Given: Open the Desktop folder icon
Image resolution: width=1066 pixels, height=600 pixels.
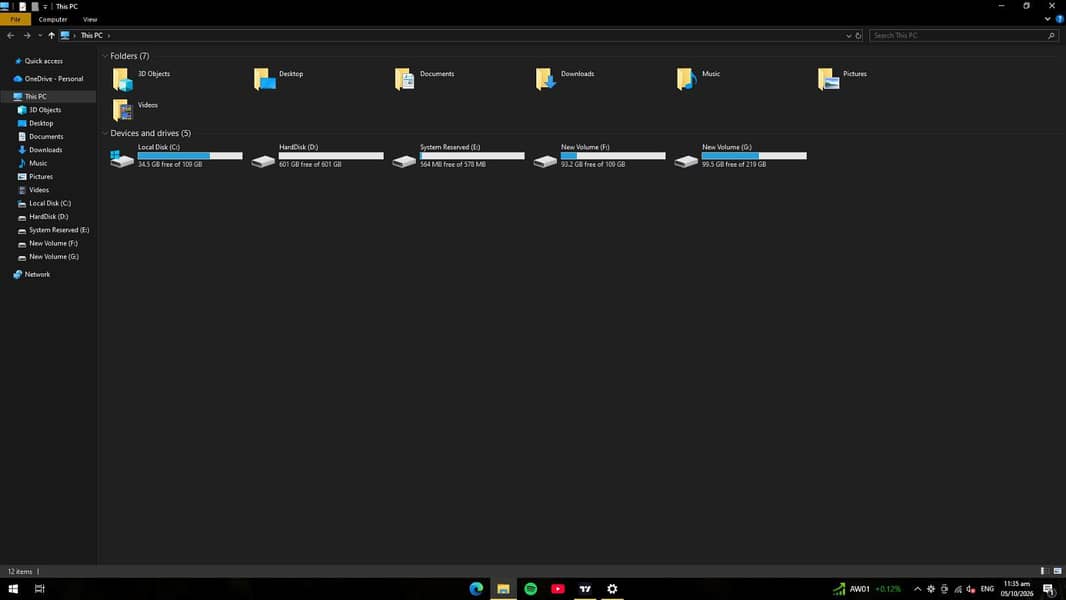Looking at the screenshot, I should (264, 80).
